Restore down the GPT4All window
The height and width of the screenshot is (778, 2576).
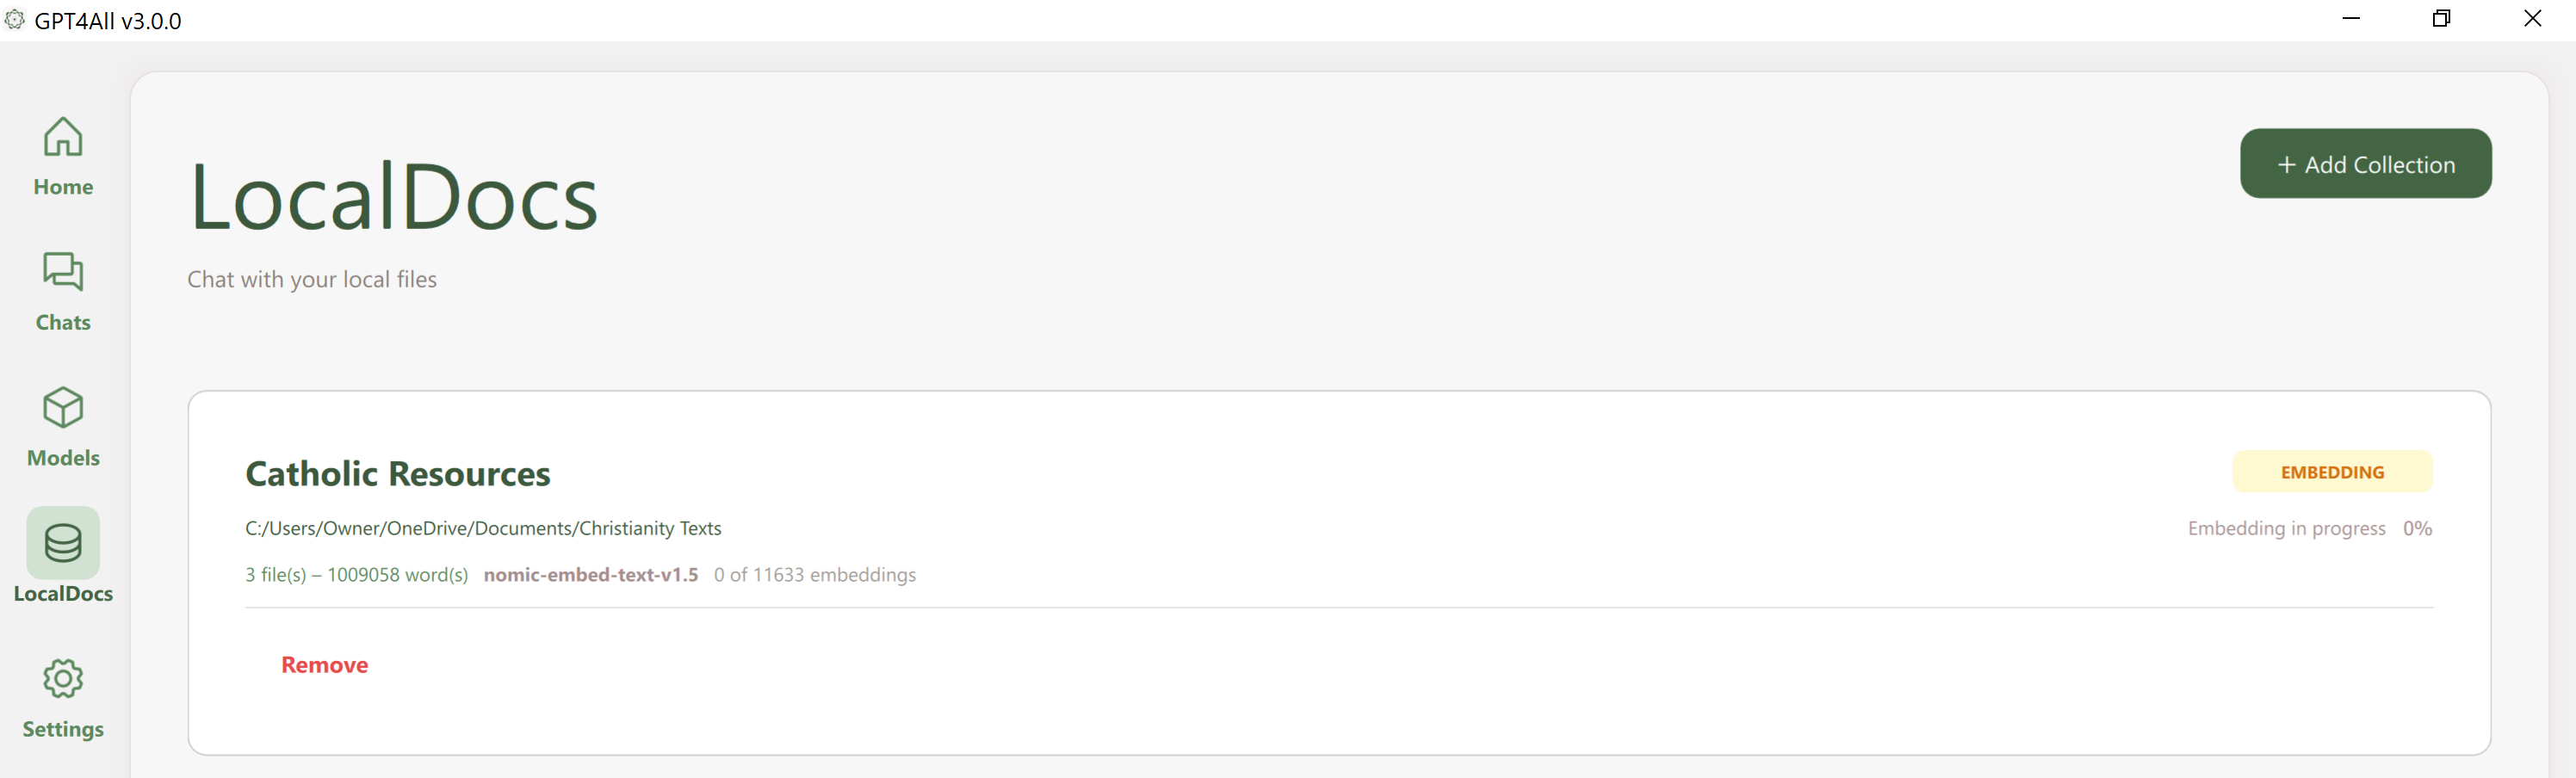(x=2441, y=19)
